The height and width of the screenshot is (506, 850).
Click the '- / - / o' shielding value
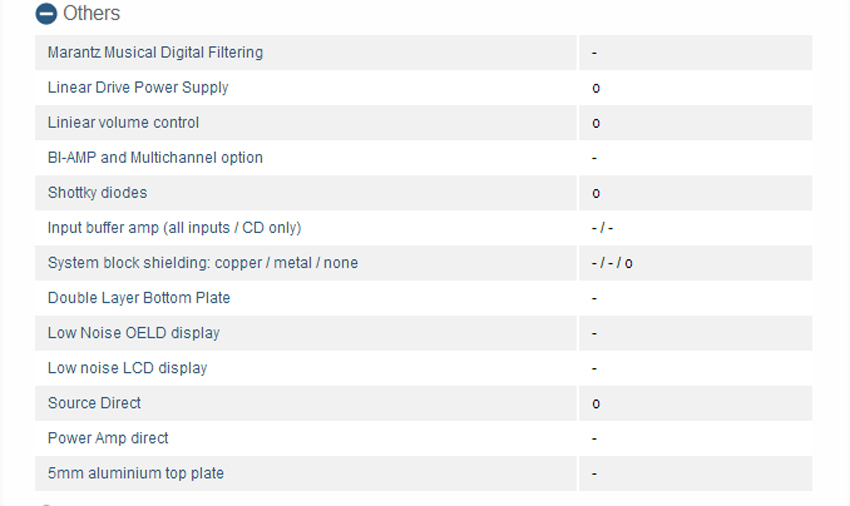(612, 264)
